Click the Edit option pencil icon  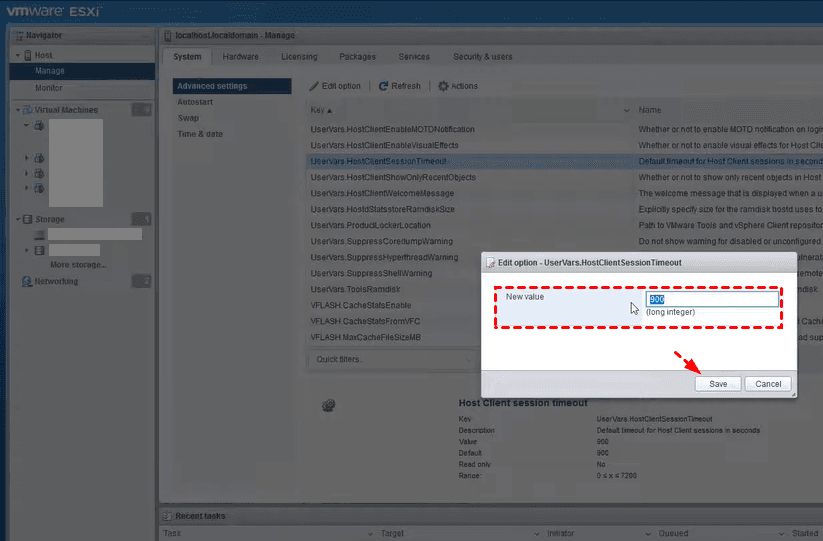click(314, 86)
